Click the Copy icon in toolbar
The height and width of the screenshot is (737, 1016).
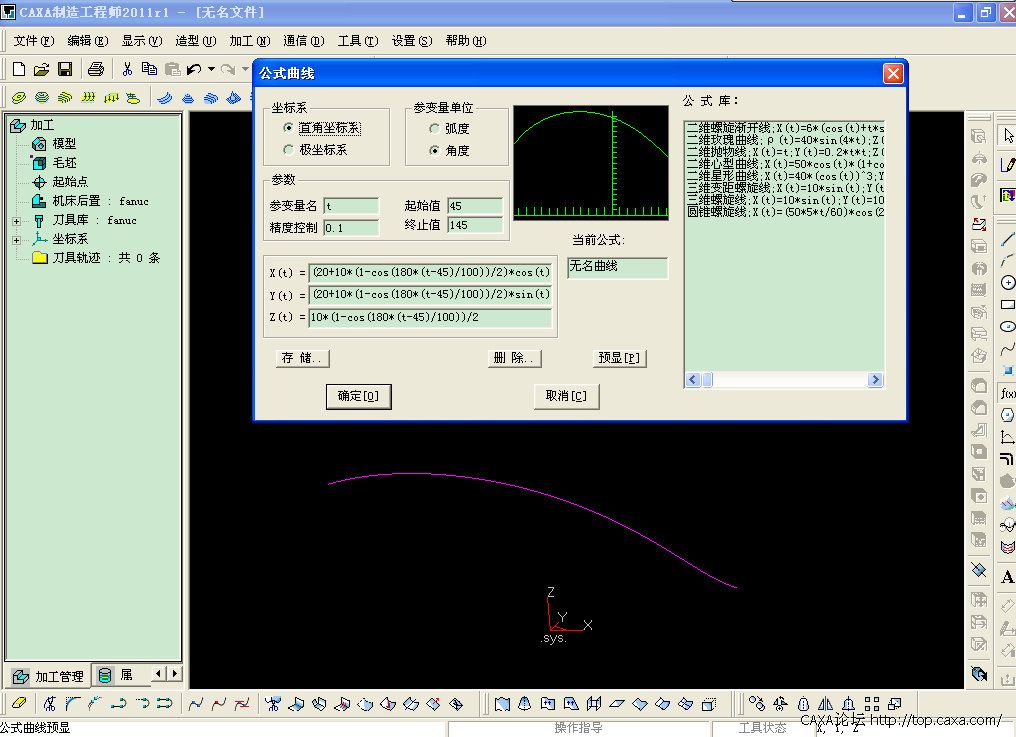149,69
